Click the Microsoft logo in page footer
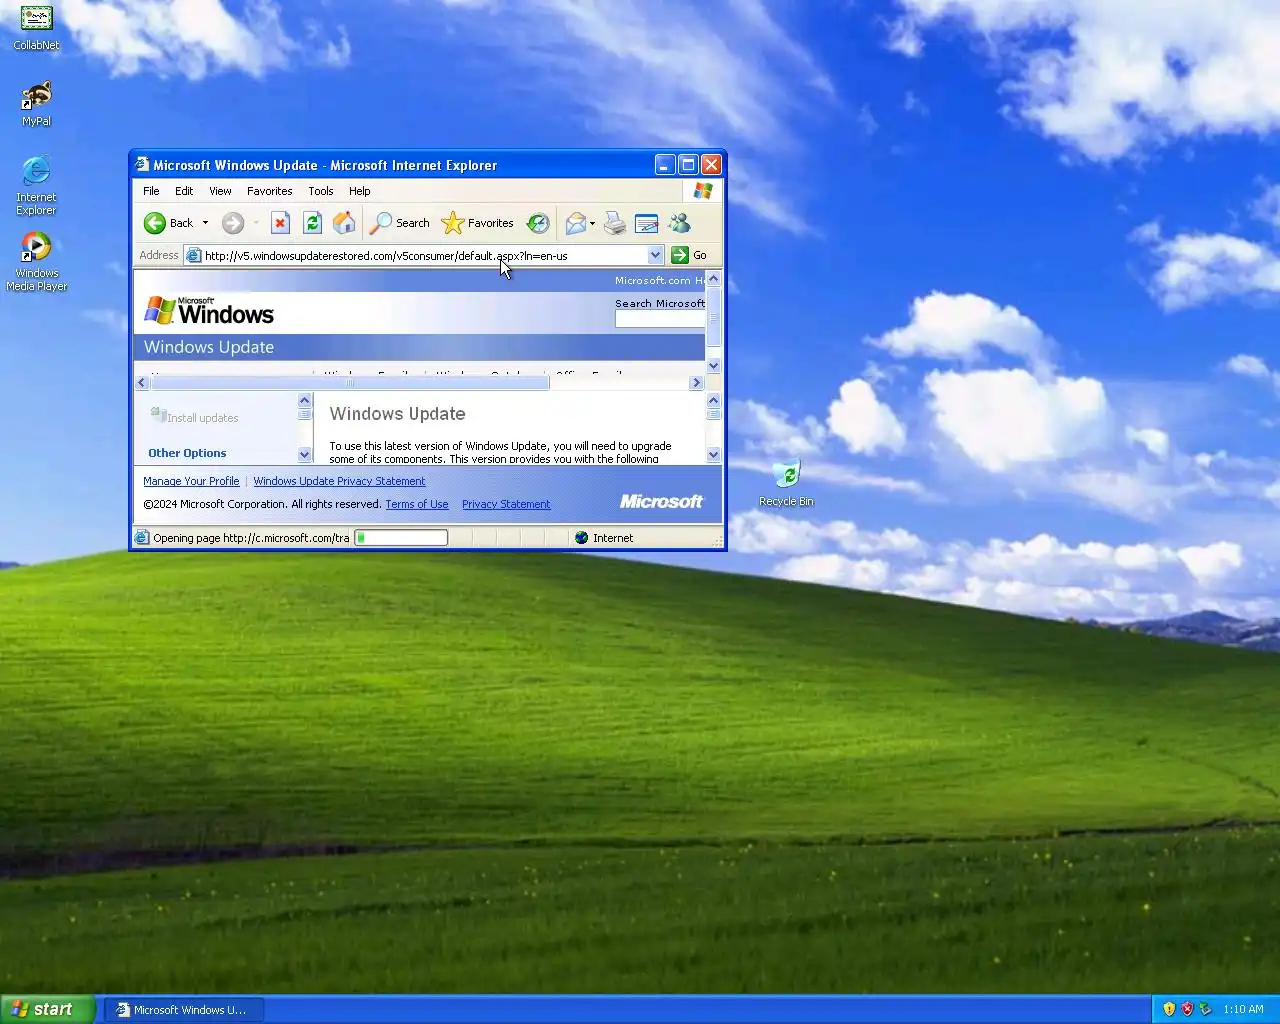 661,502
